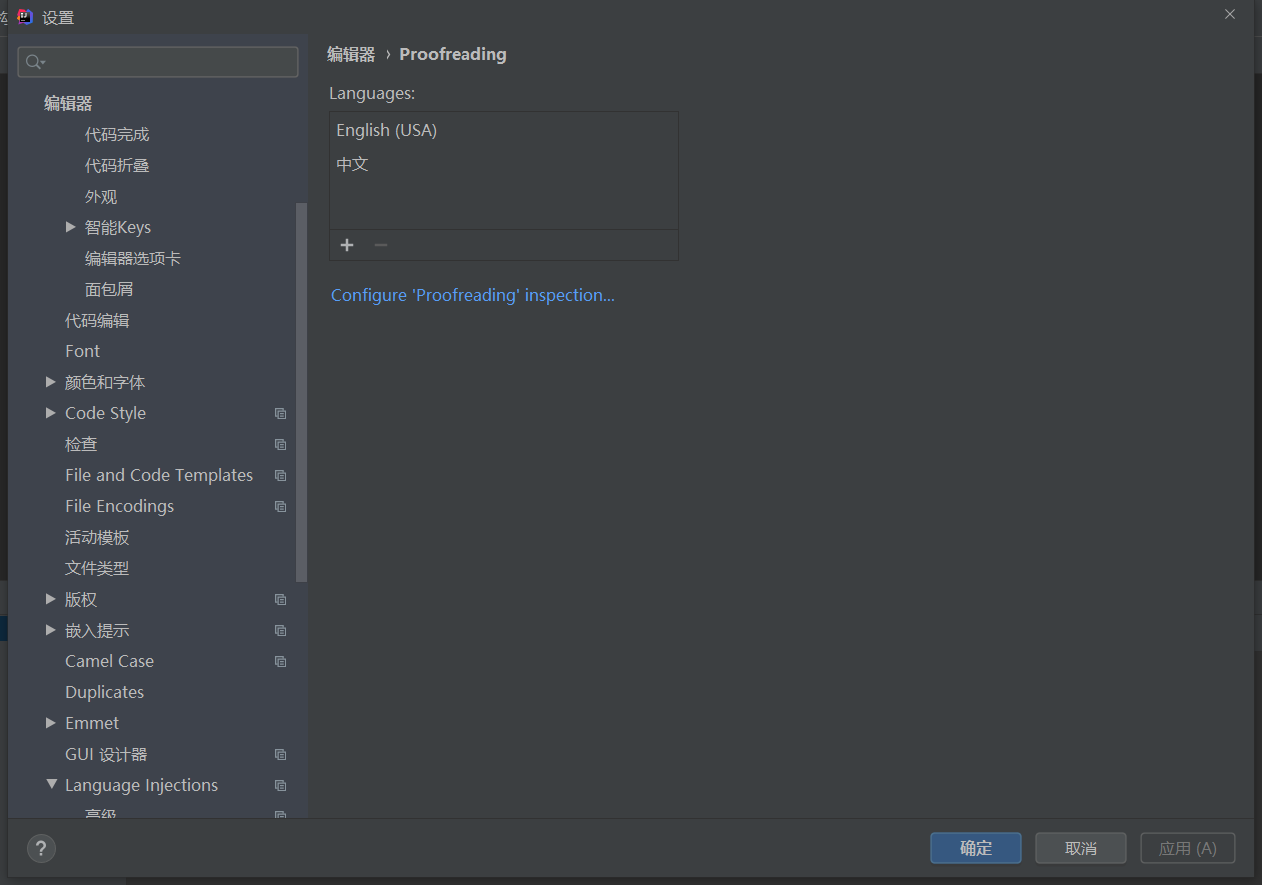Focus the settings search field

(158, 62)
